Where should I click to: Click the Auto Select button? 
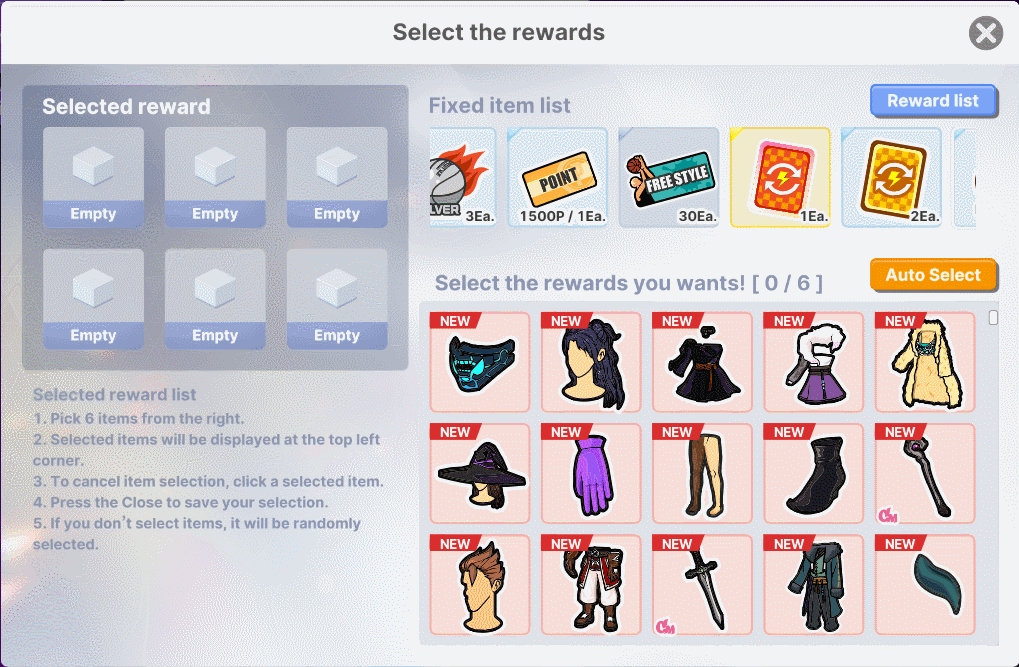[x=933, y=276]
